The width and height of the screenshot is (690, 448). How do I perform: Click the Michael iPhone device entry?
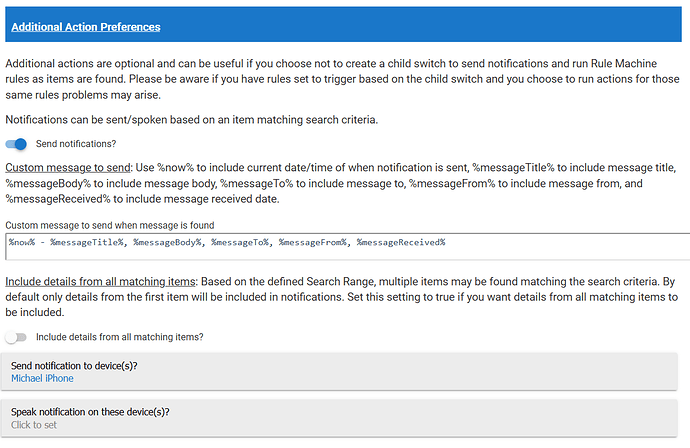pyautogui.click(x=42, y=379)
